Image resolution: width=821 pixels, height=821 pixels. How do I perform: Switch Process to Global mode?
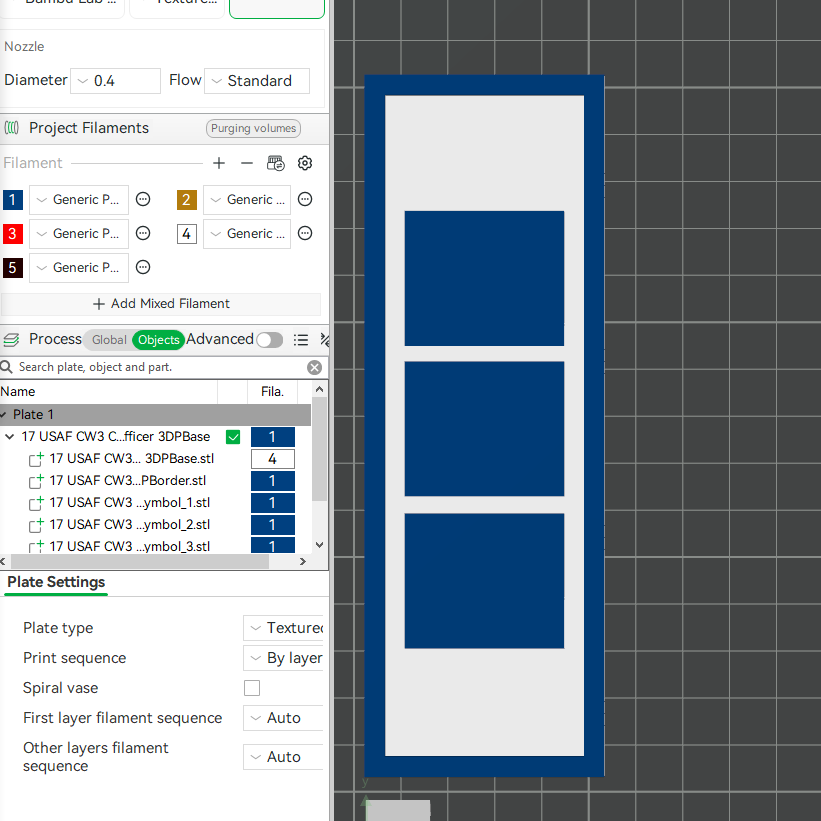[109, 340]
